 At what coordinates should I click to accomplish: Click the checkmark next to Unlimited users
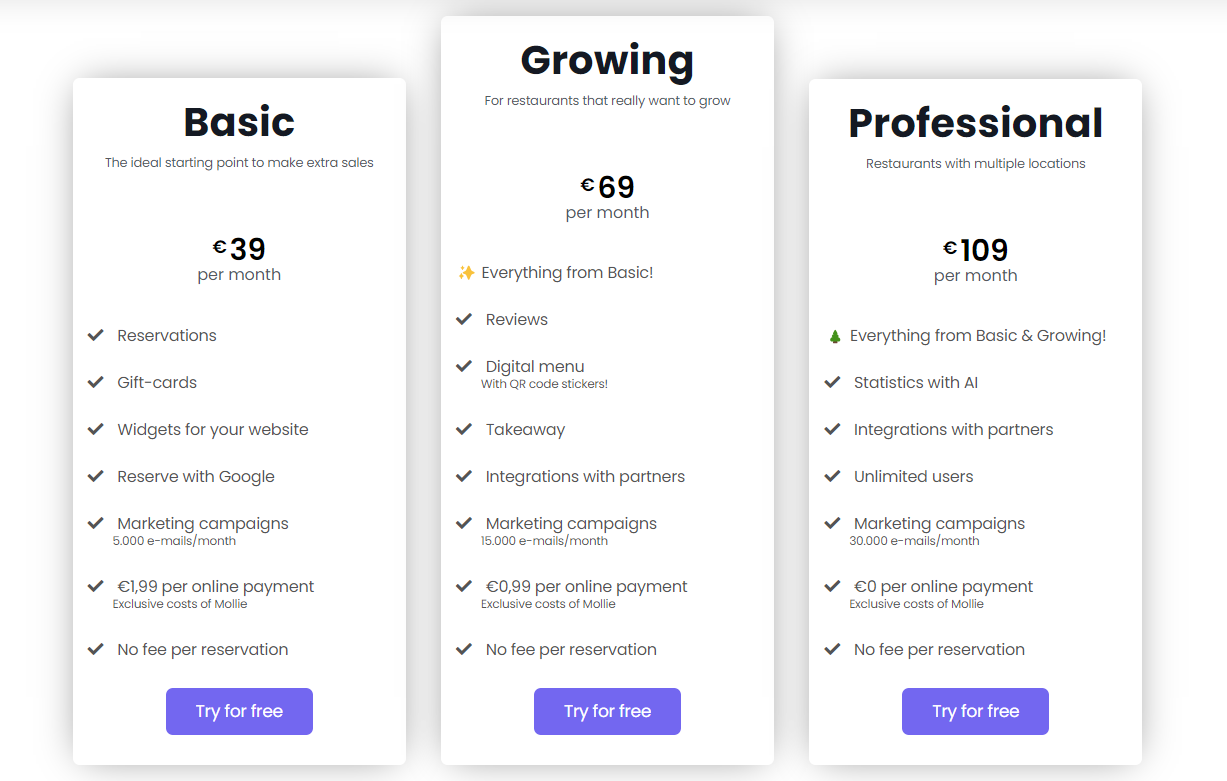[832, 476]
